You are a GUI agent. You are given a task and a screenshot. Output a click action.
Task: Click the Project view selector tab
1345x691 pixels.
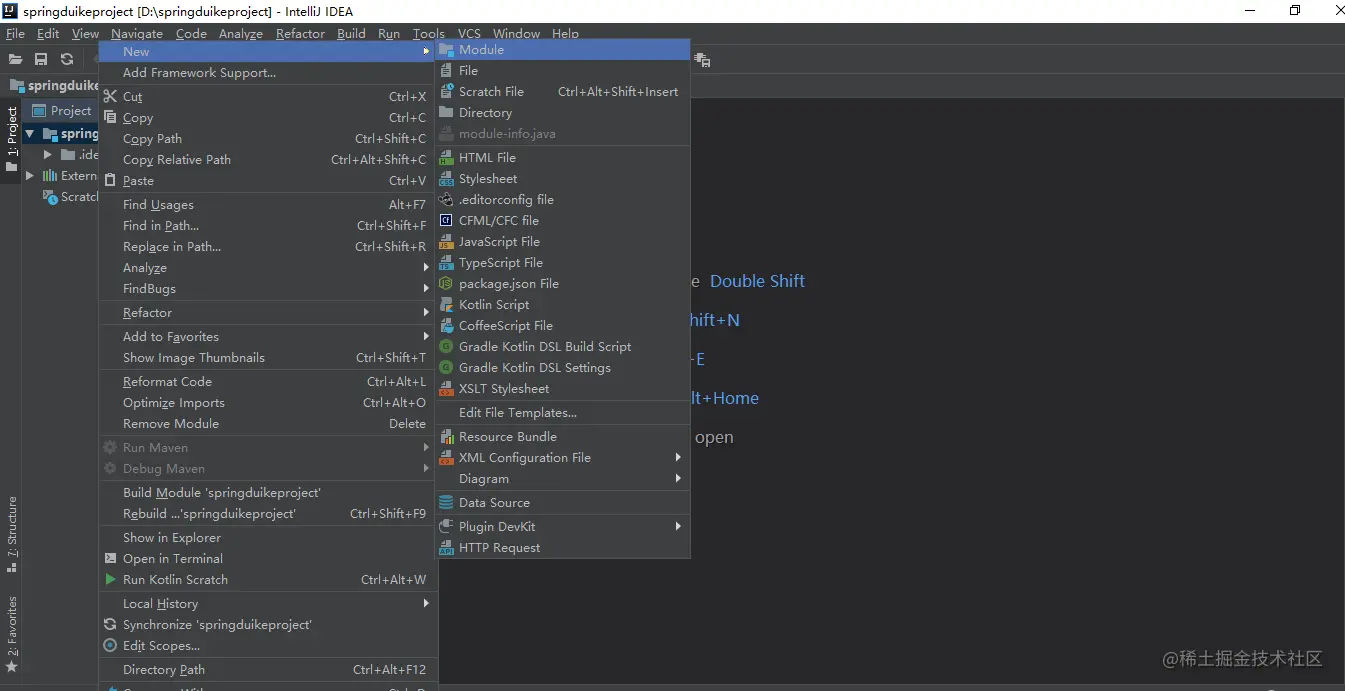pyautogui.click(x=62, y=111)
